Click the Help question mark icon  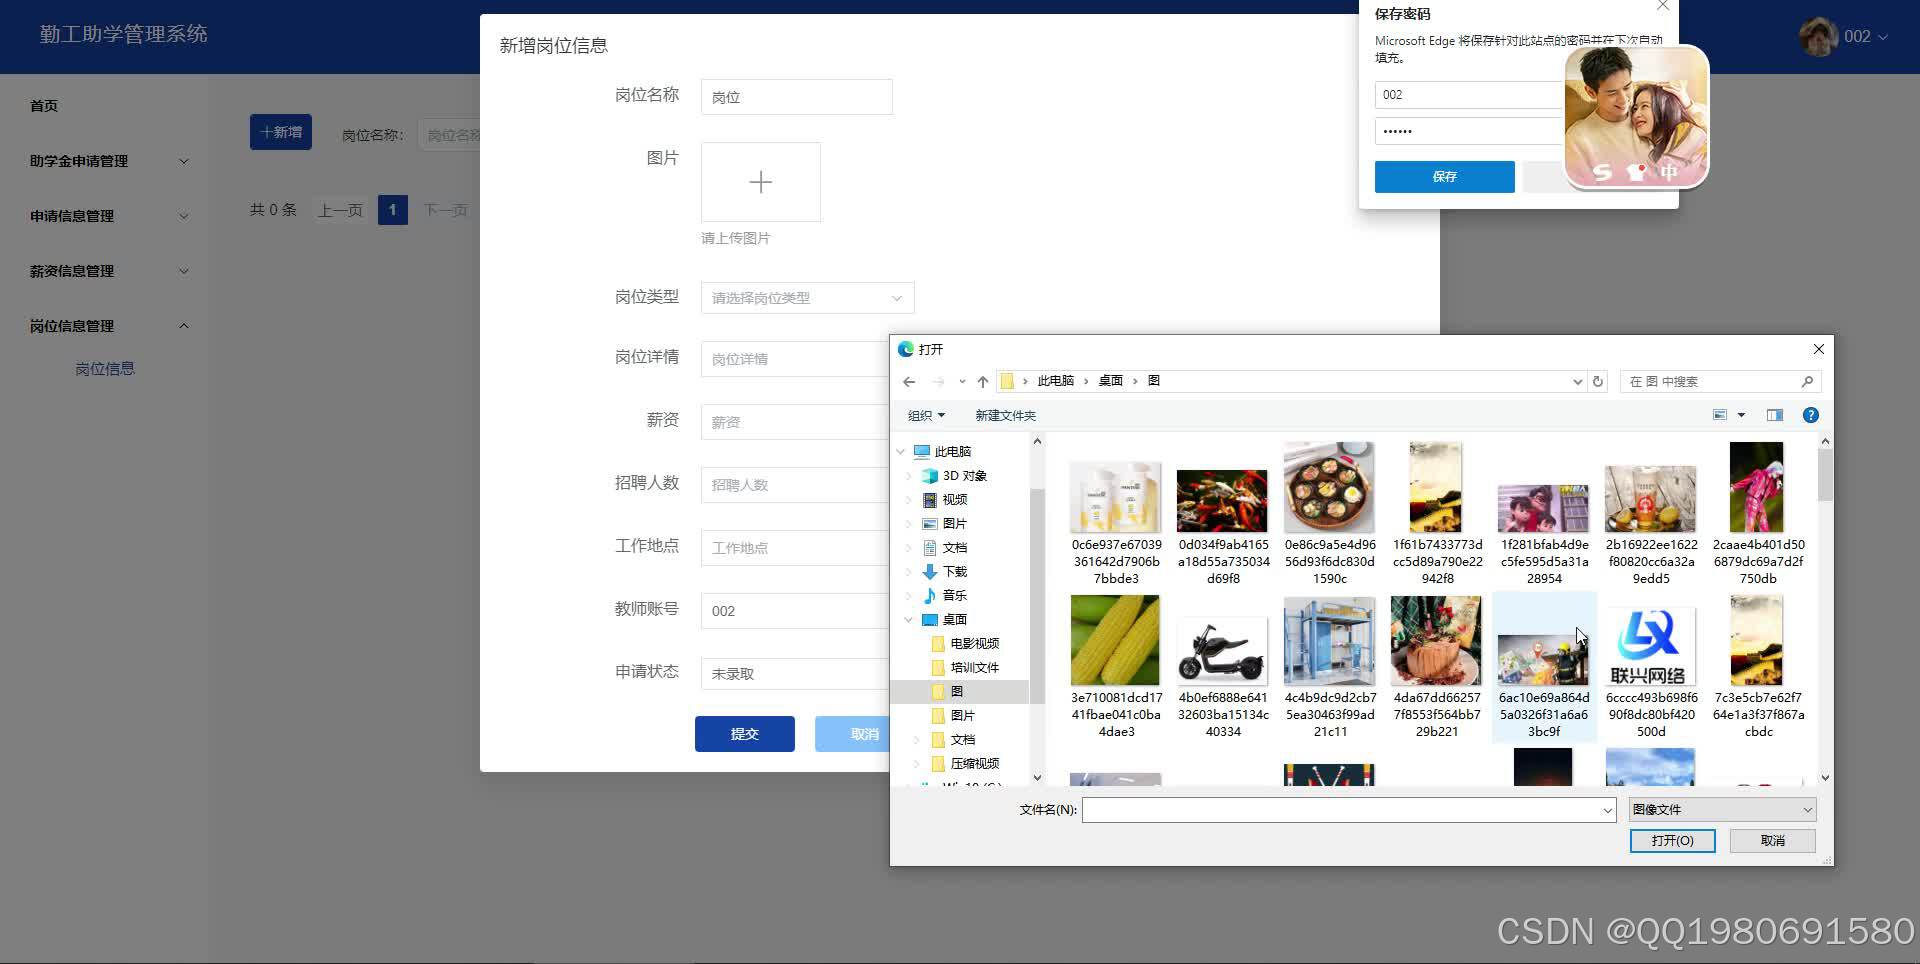click(x=1810, y=415)
